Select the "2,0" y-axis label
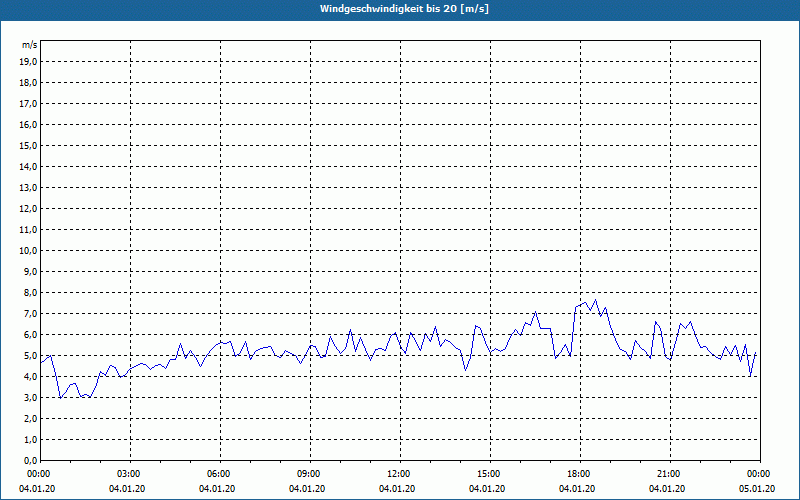The image size is (800, 500). 31,418
